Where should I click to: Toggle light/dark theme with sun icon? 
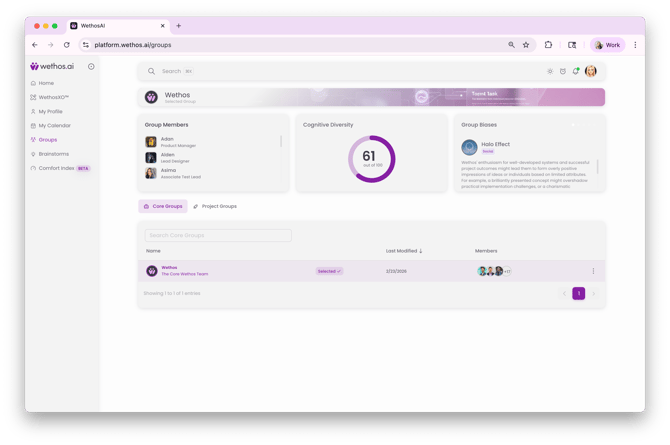coord(550,71)
